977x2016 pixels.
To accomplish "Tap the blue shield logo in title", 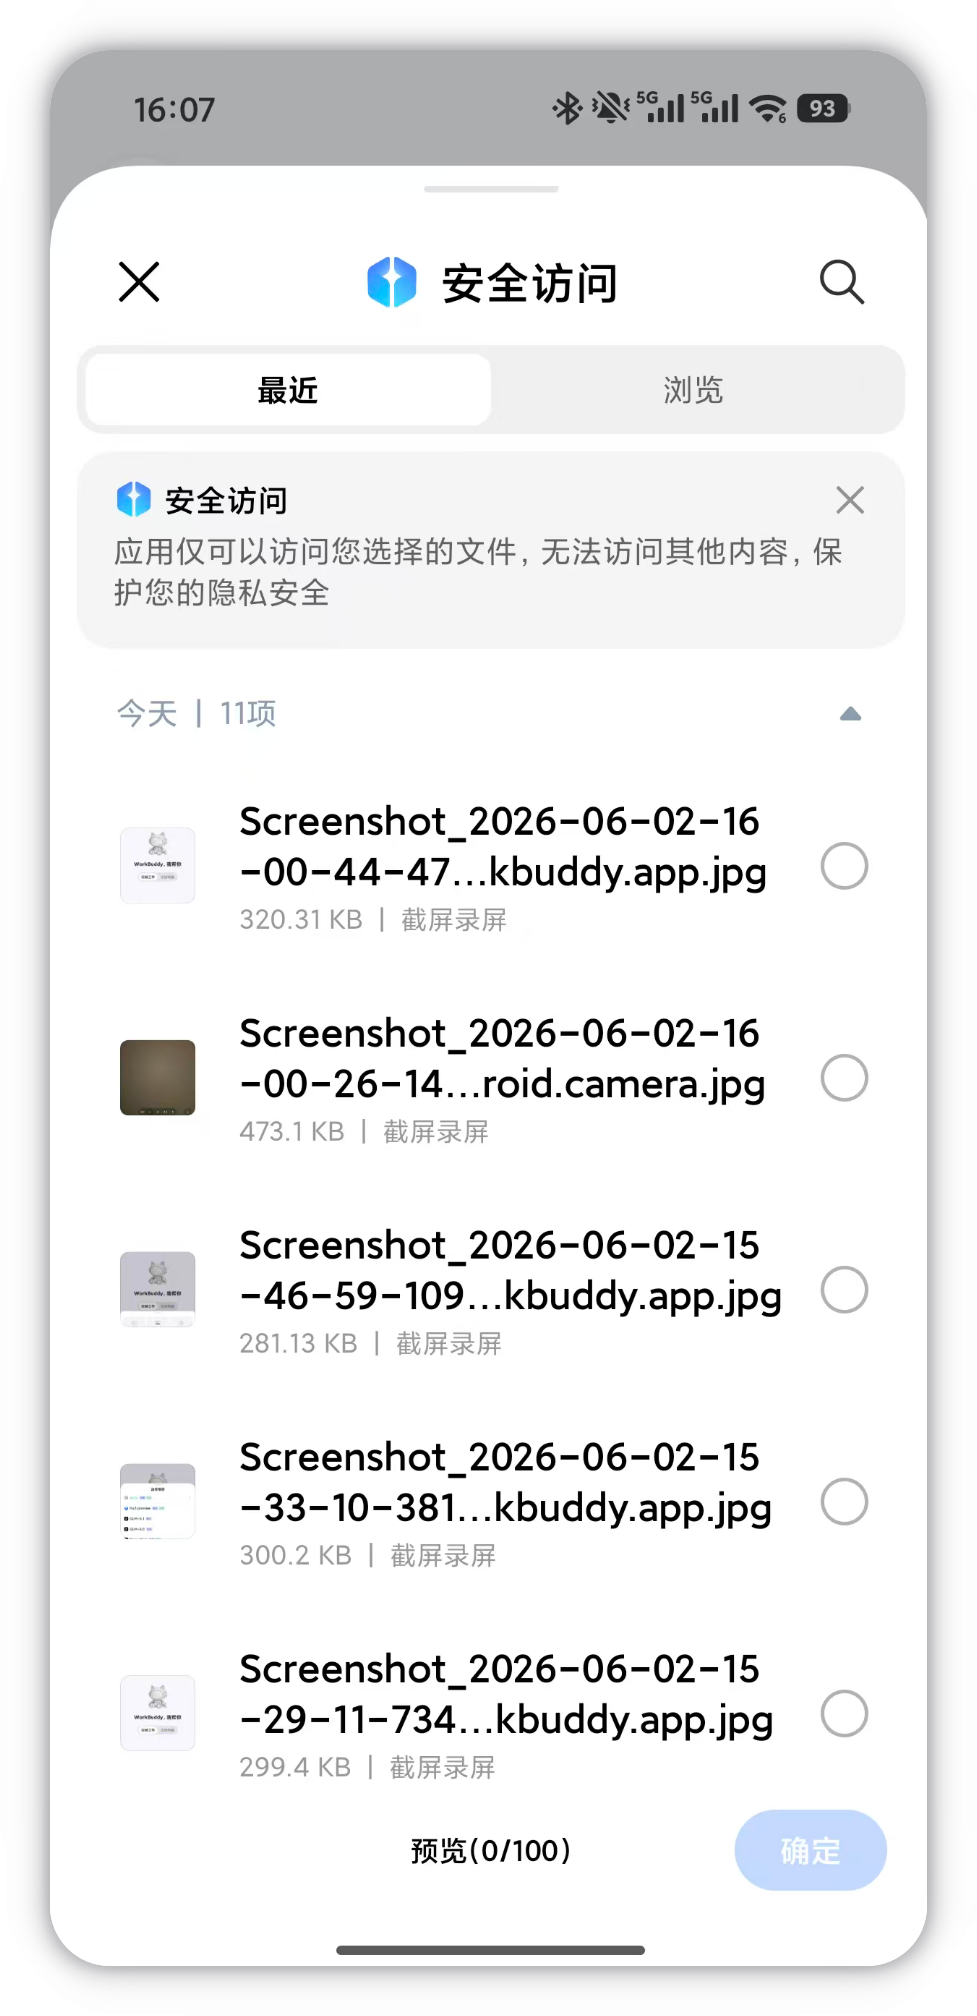I will point(392,282).
